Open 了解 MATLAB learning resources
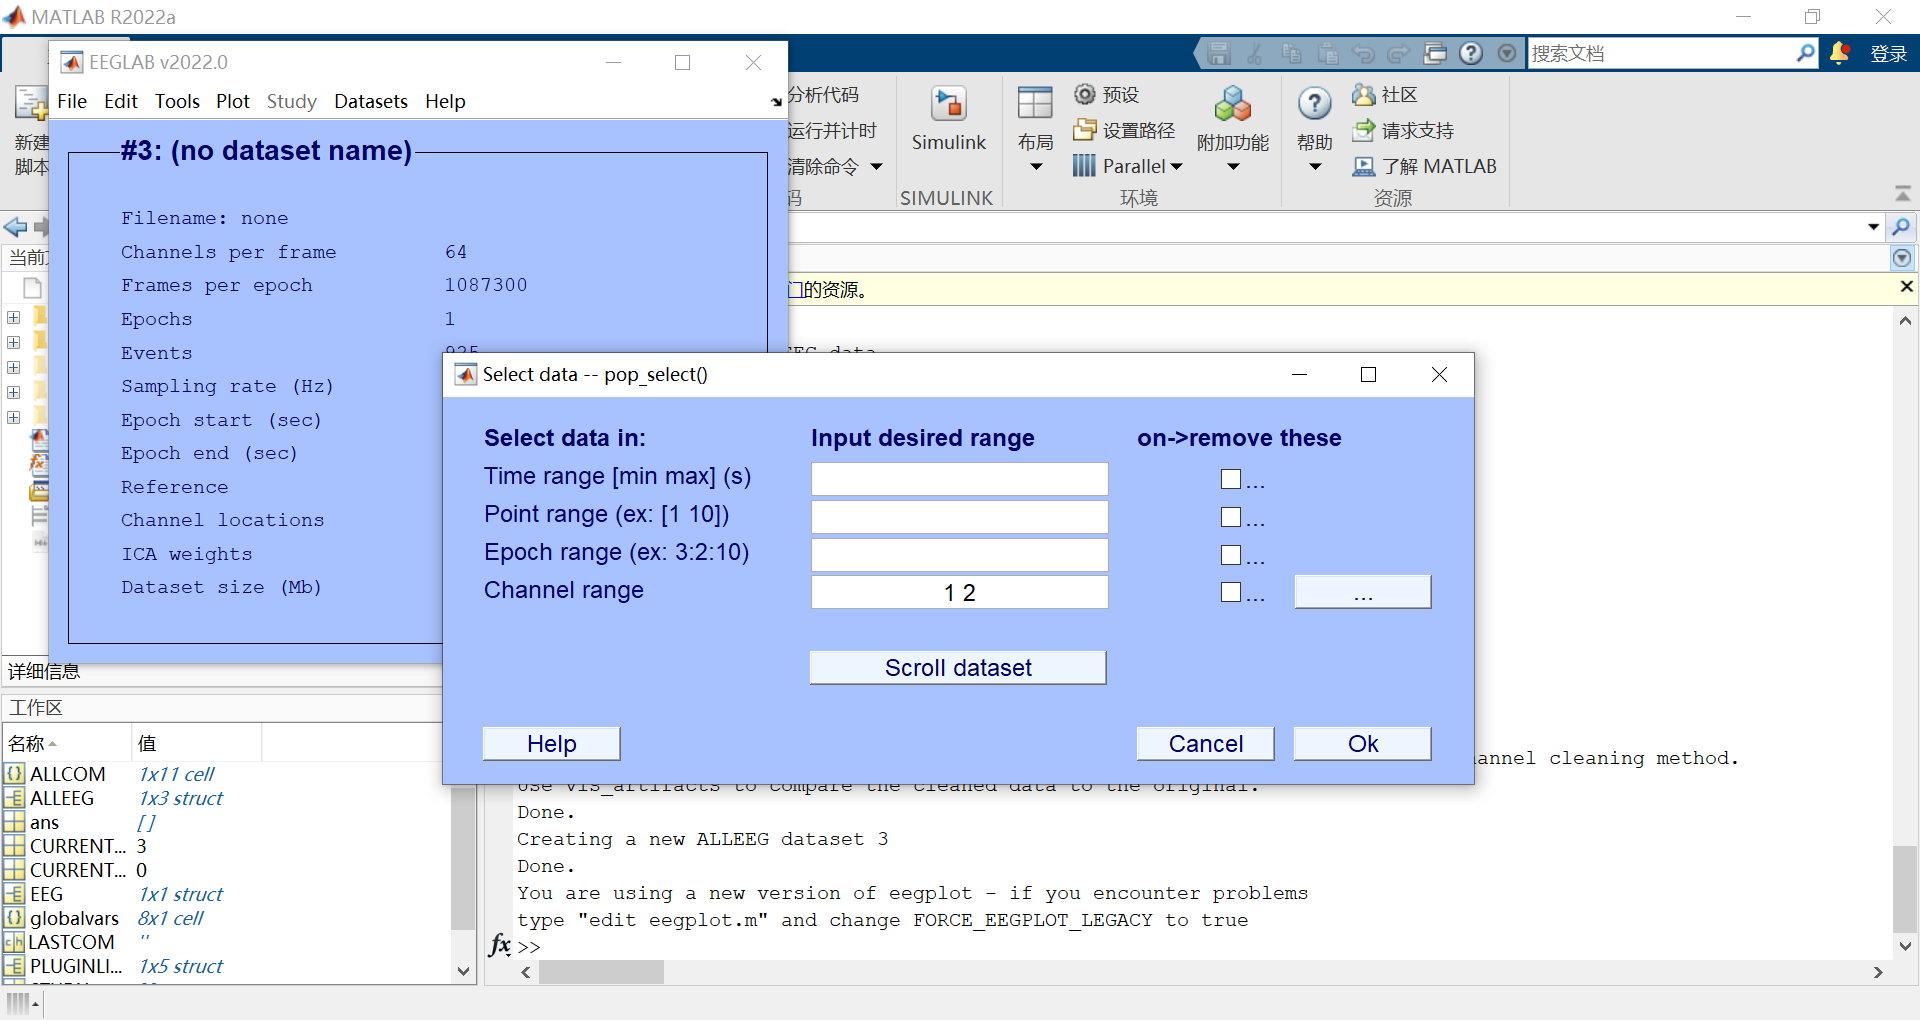1920x1020 pixels. point(1425,166)
